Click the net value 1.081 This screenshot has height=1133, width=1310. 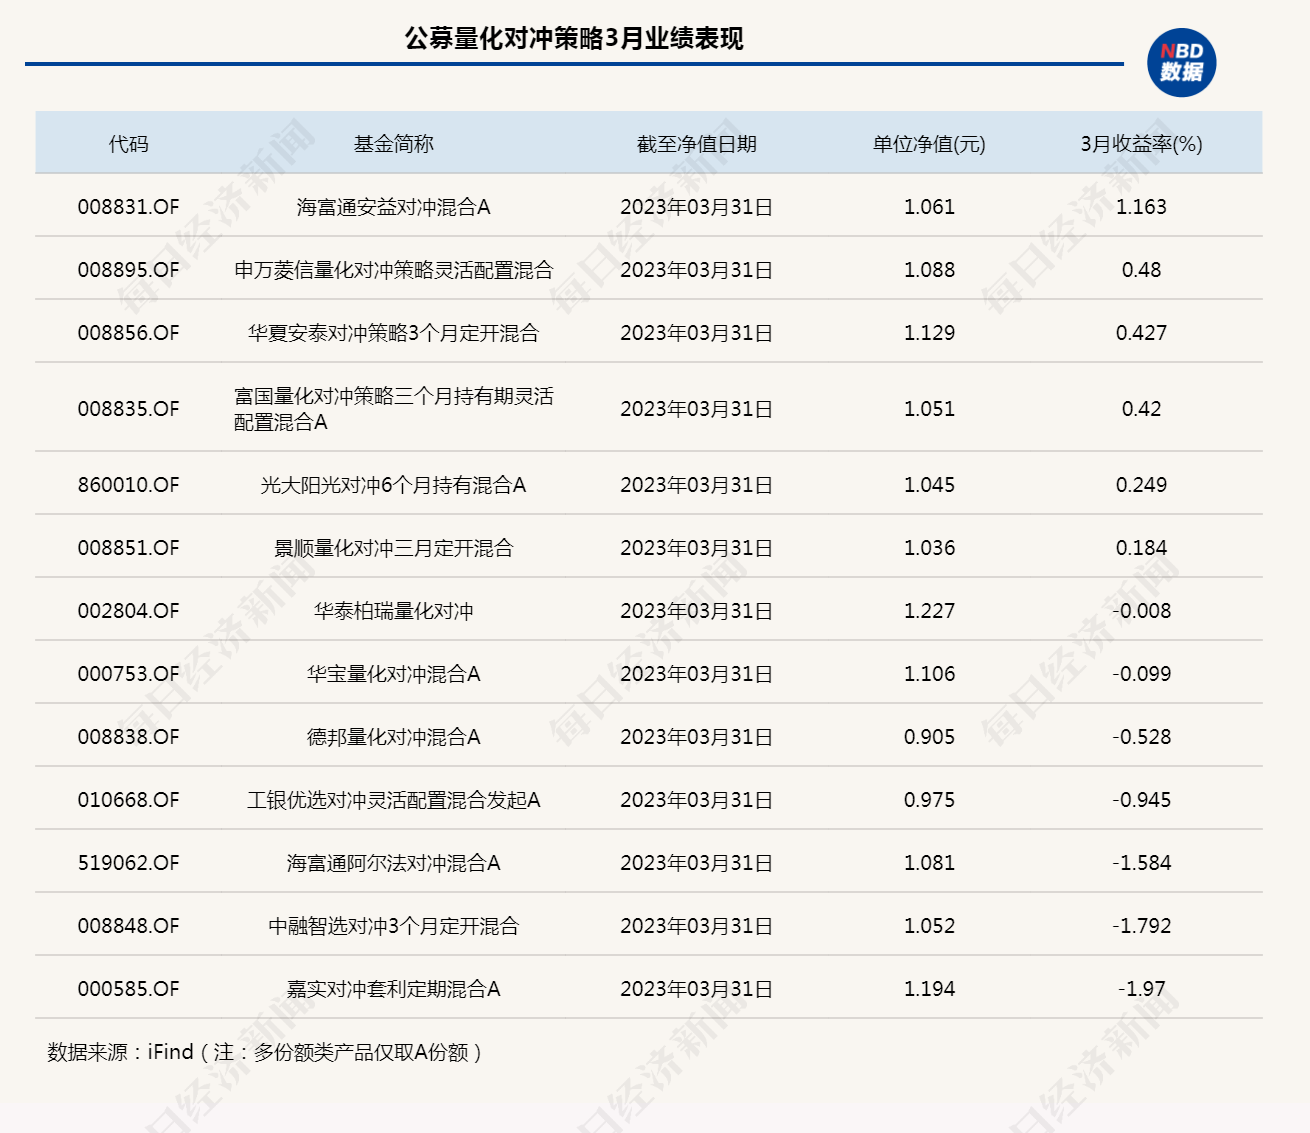coord(929,863)
